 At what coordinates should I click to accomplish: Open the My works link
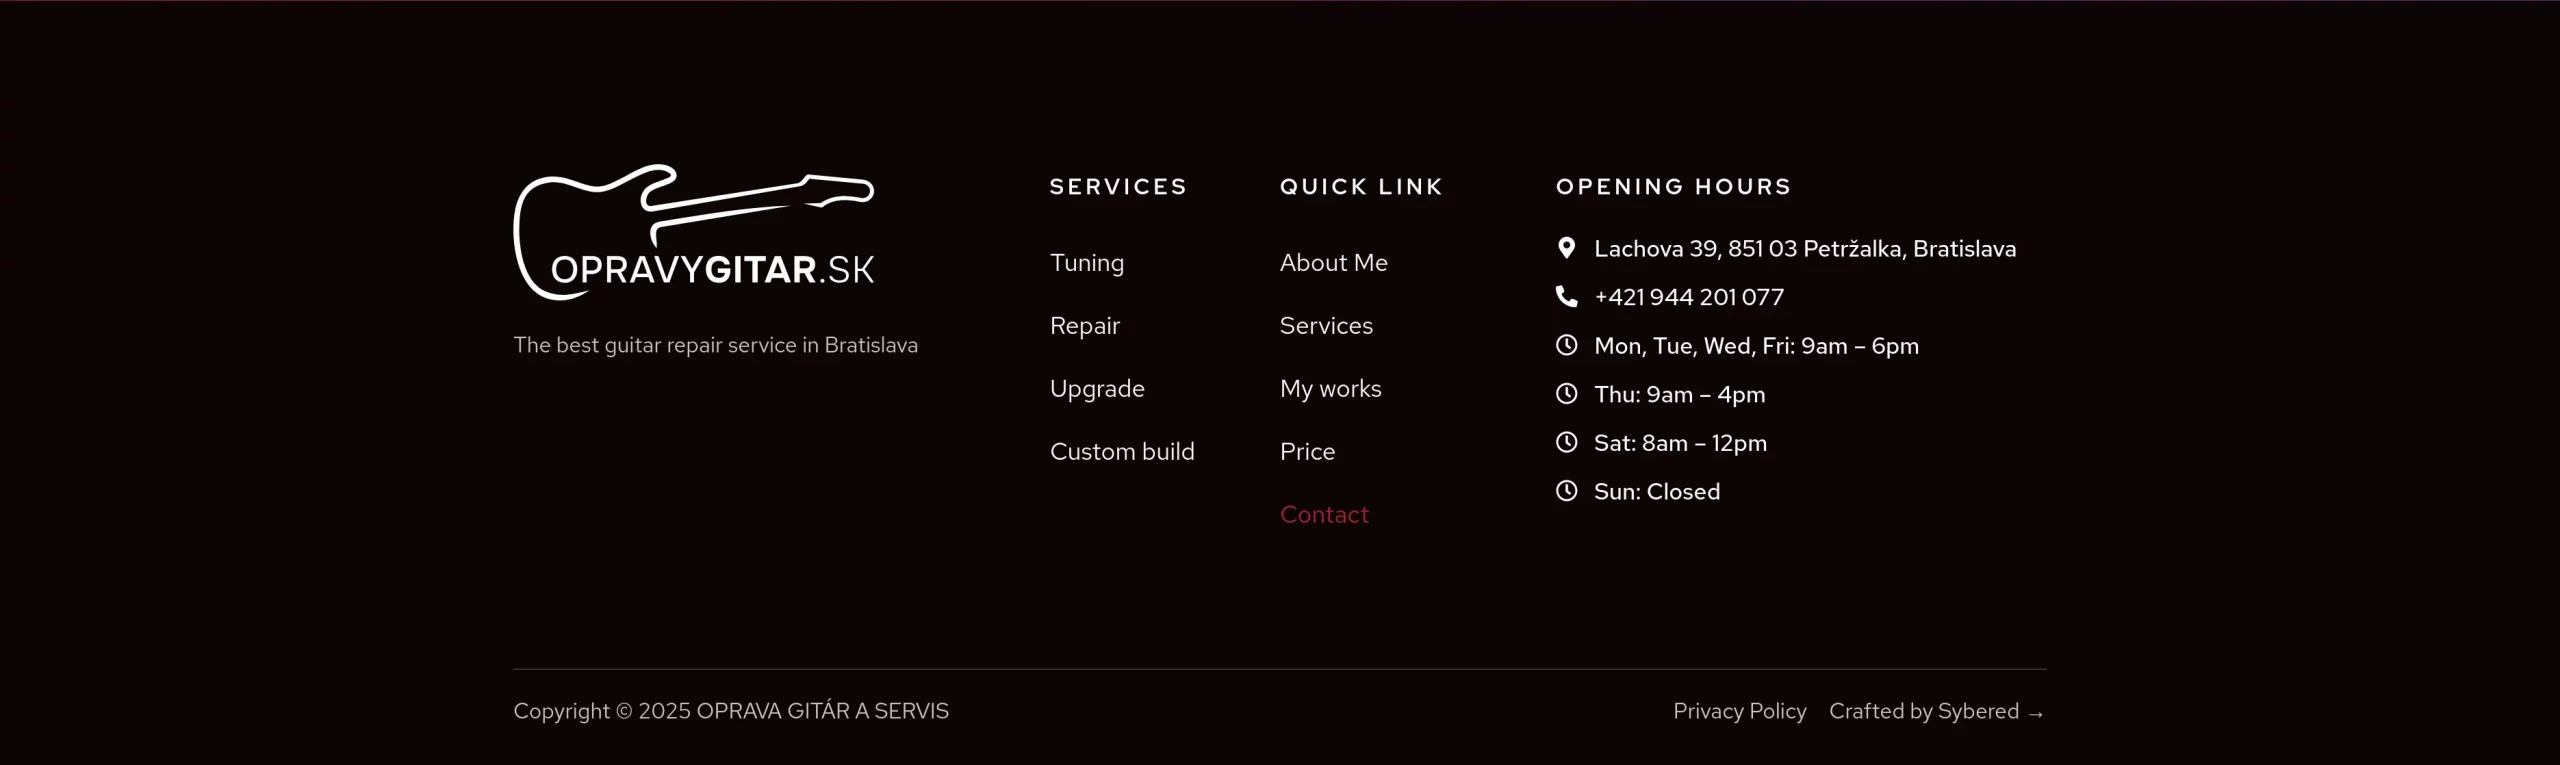pos(1330,389)
